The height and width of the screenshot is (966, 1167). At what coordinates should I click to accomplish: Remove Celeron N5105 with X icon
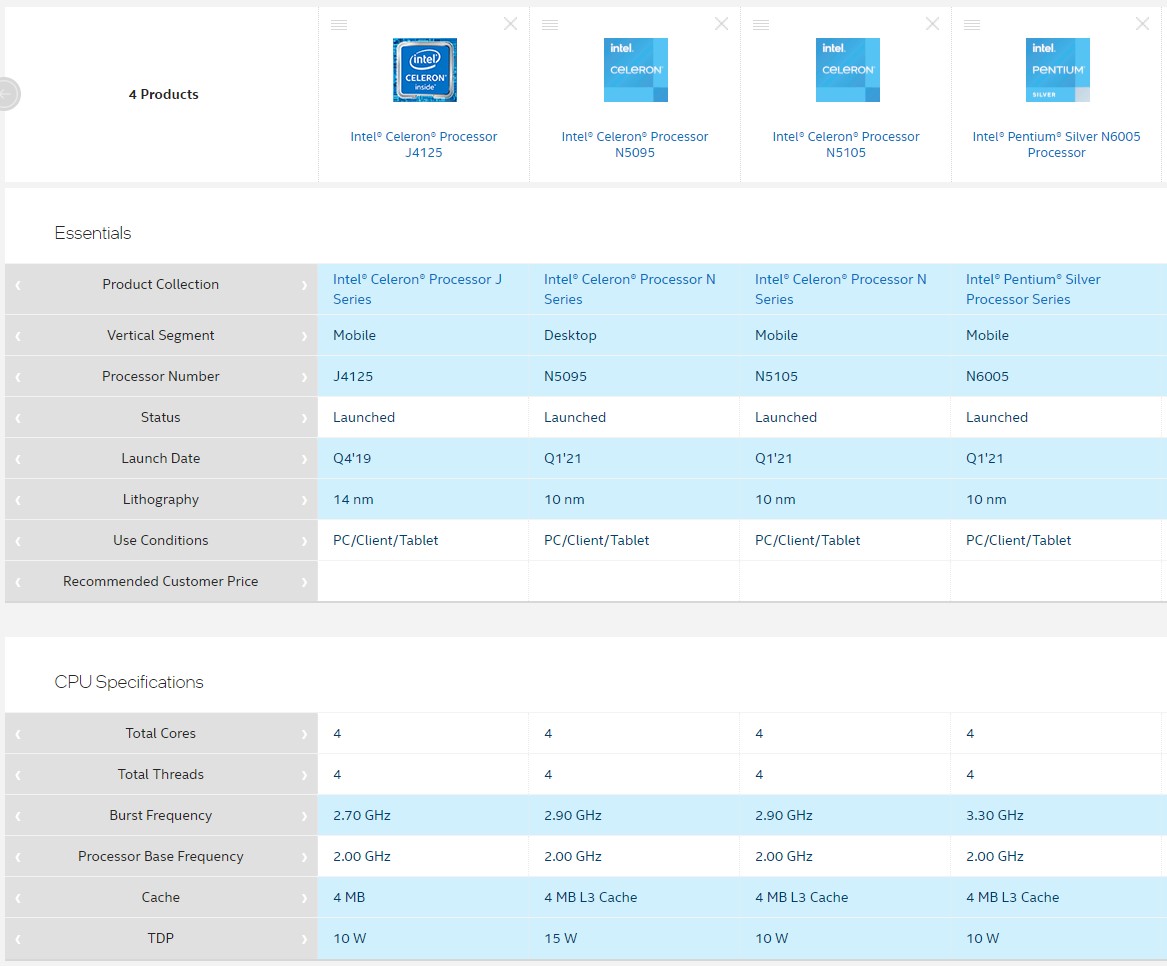pyautogui.click(x=932, y=24)
